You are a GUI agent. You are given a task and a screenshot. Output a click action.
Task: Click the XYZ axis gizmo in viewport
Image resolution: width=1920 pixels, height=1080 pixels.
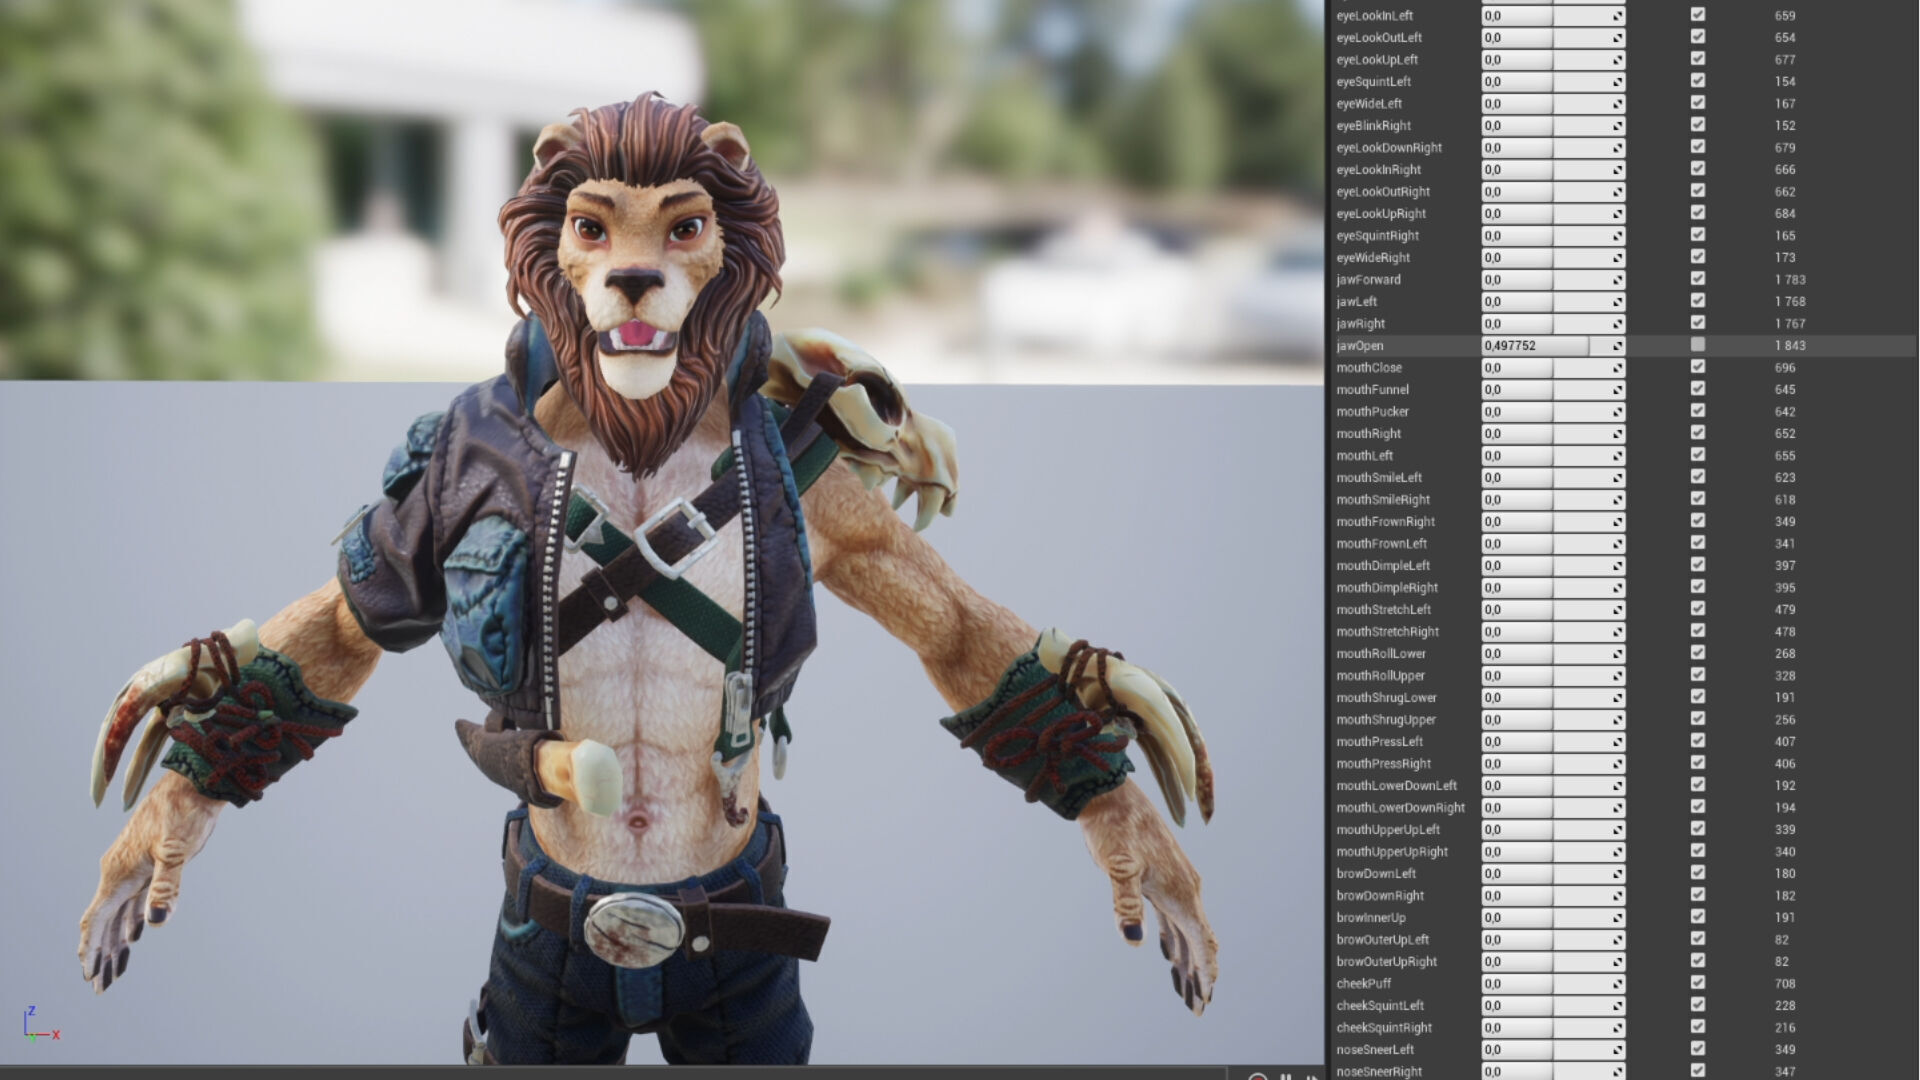click(38, 1027)
